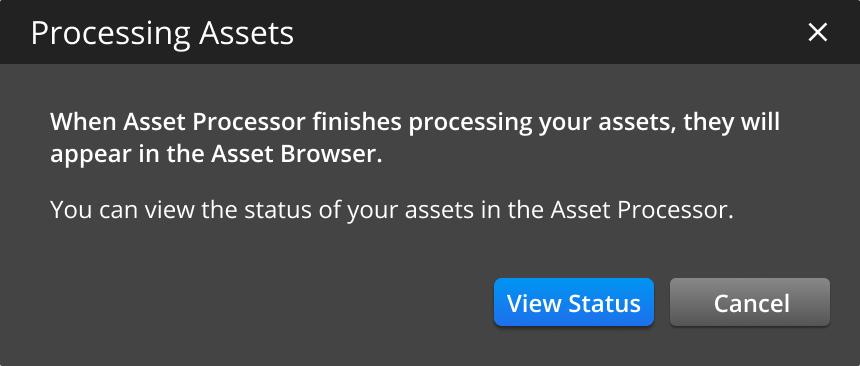Click the Processing Assets title text
Viewport: 860px width, 366px height.
(x=162, y=33)
